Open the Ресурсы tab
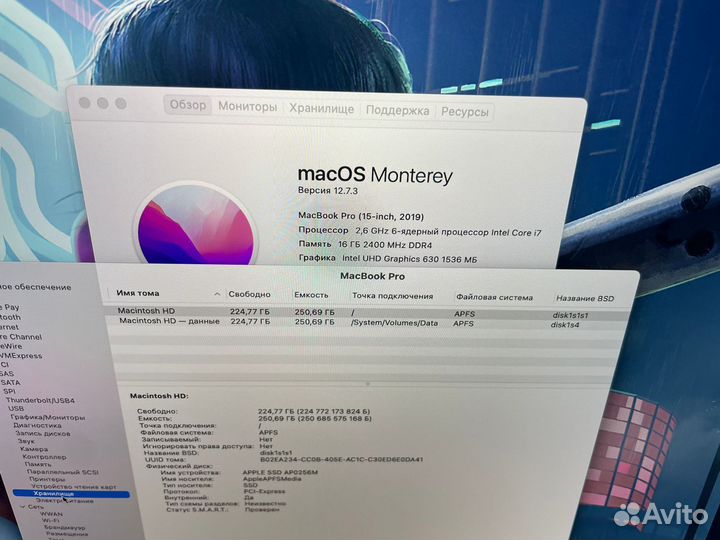The width and height of the screenshot is (720, 540). coord(465,112)
